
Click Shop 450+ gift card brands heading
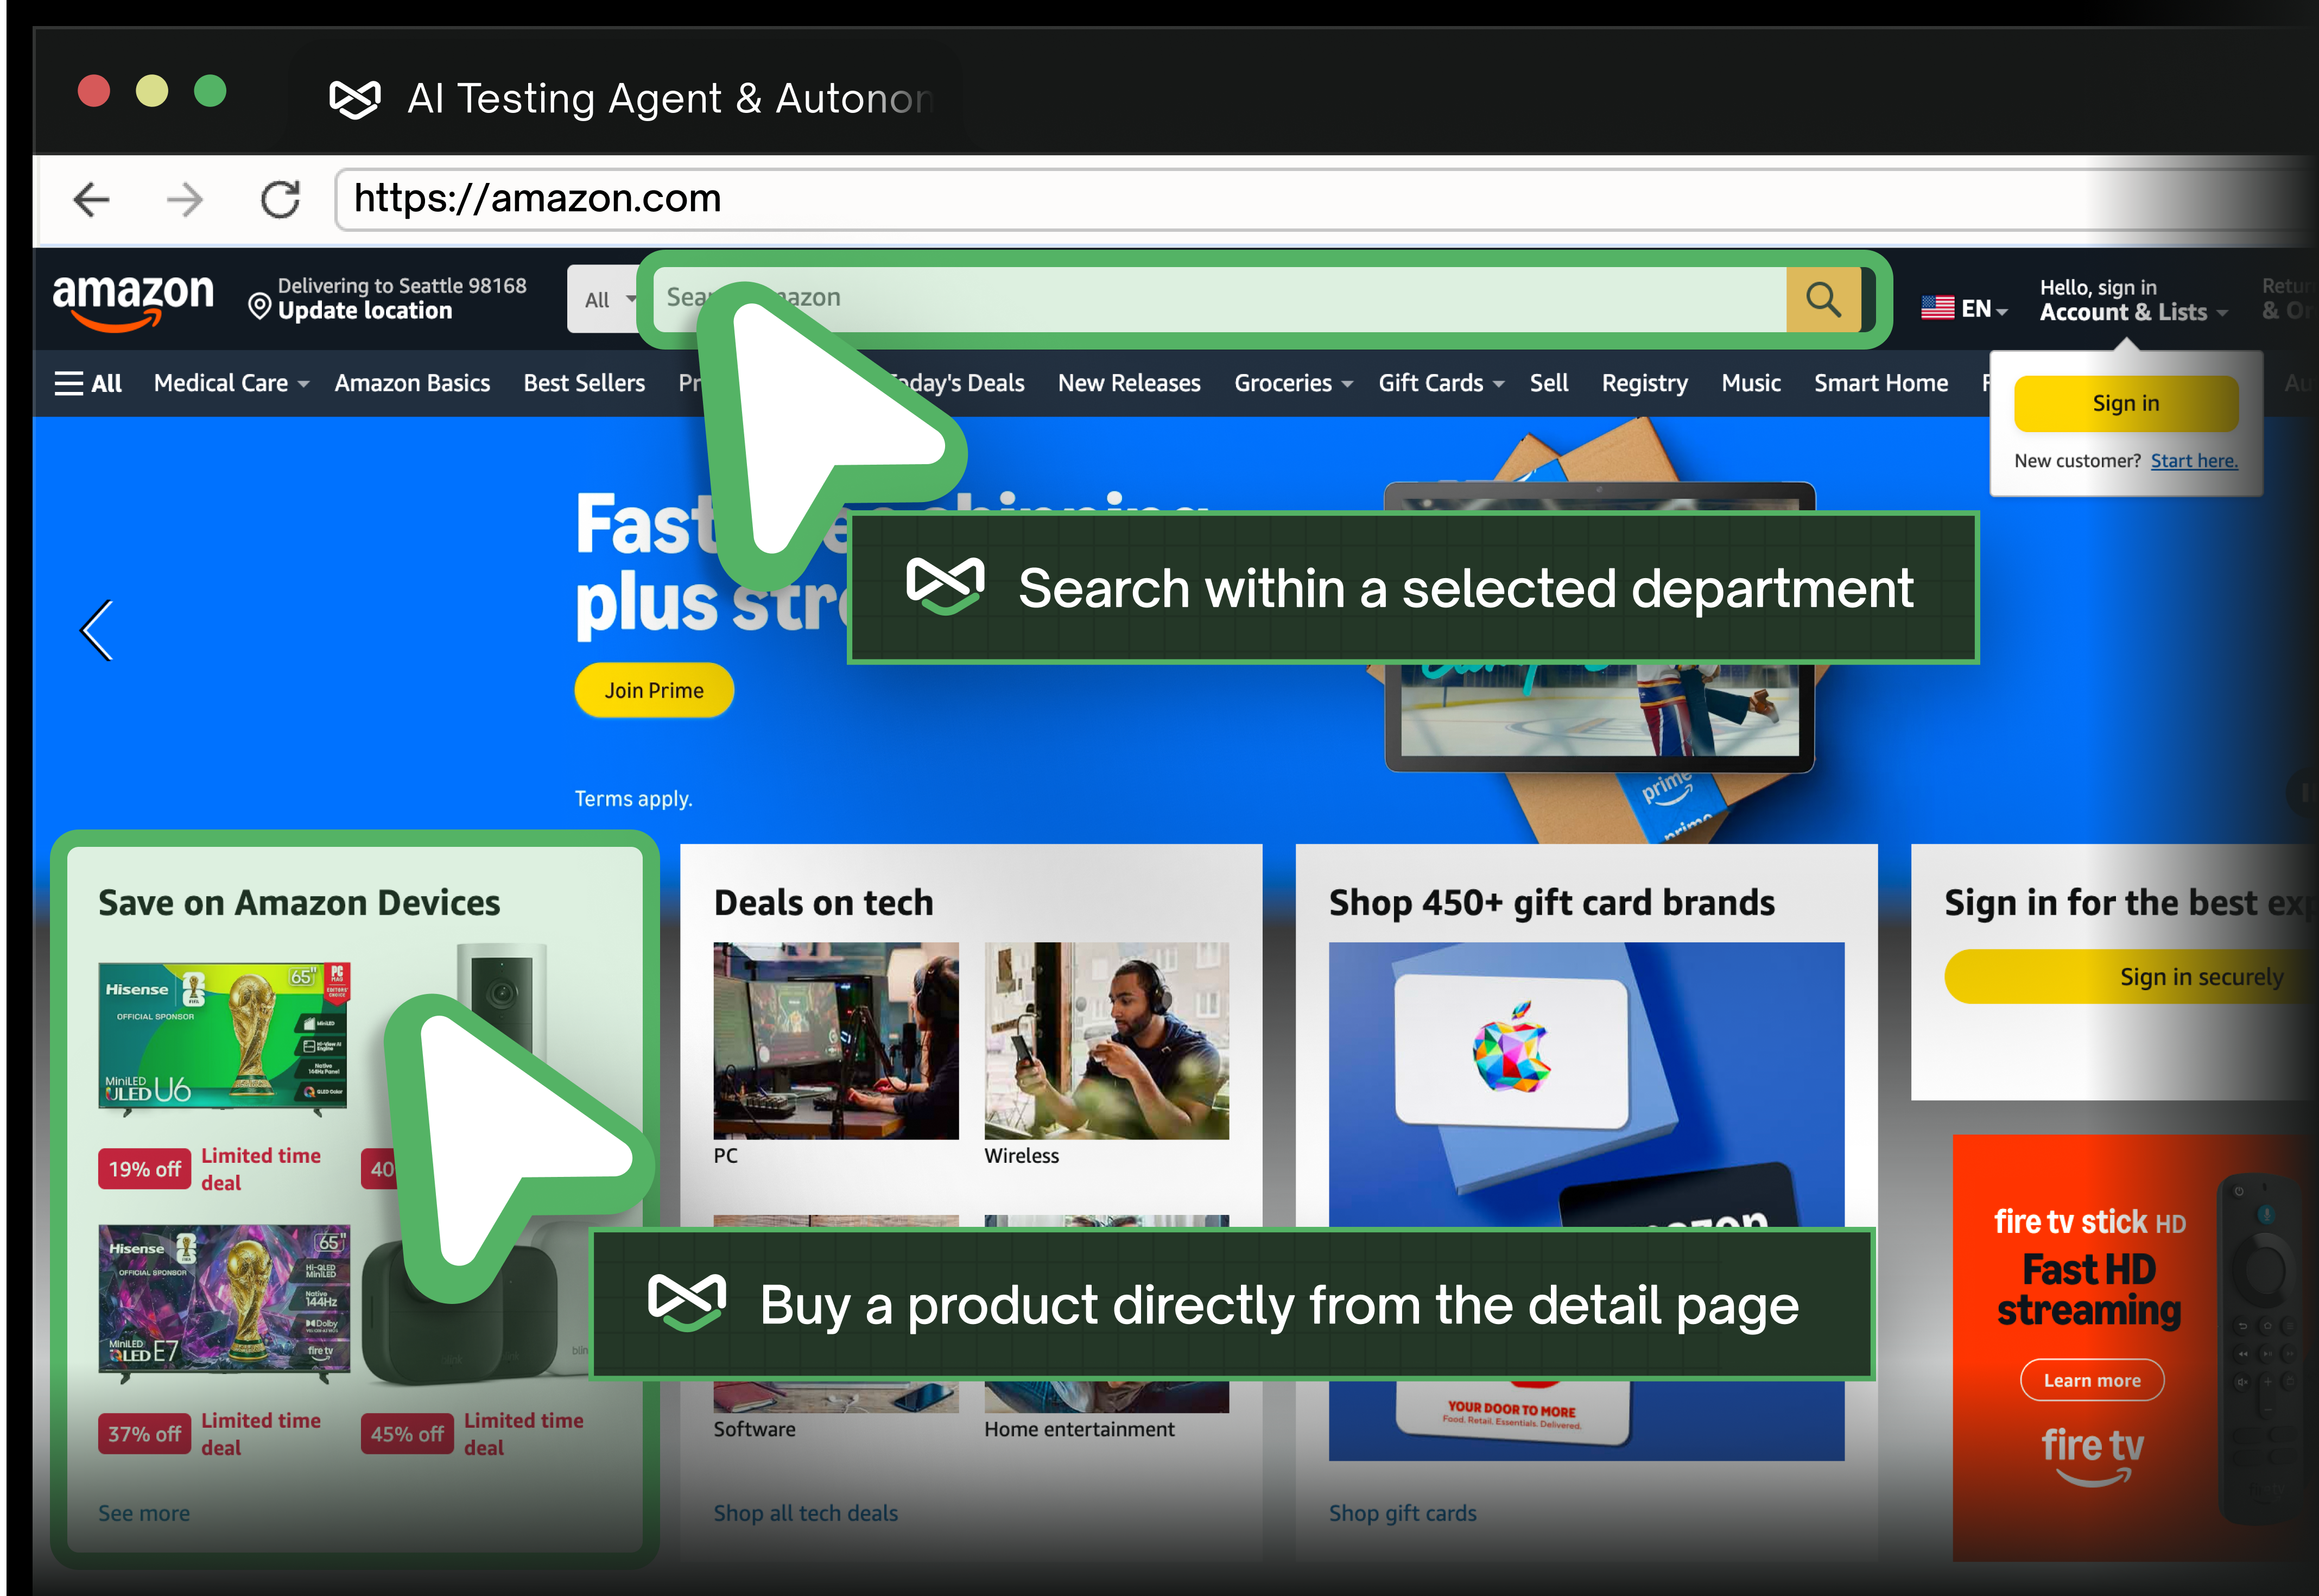coord(1551,902)
